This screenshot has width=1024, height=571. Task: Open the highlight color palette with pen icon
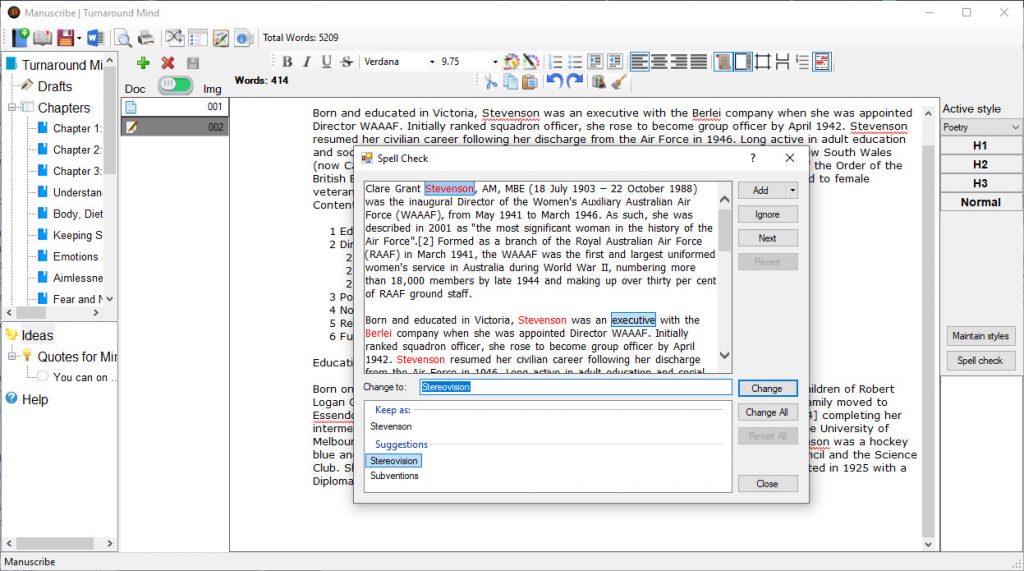point(531,61)
